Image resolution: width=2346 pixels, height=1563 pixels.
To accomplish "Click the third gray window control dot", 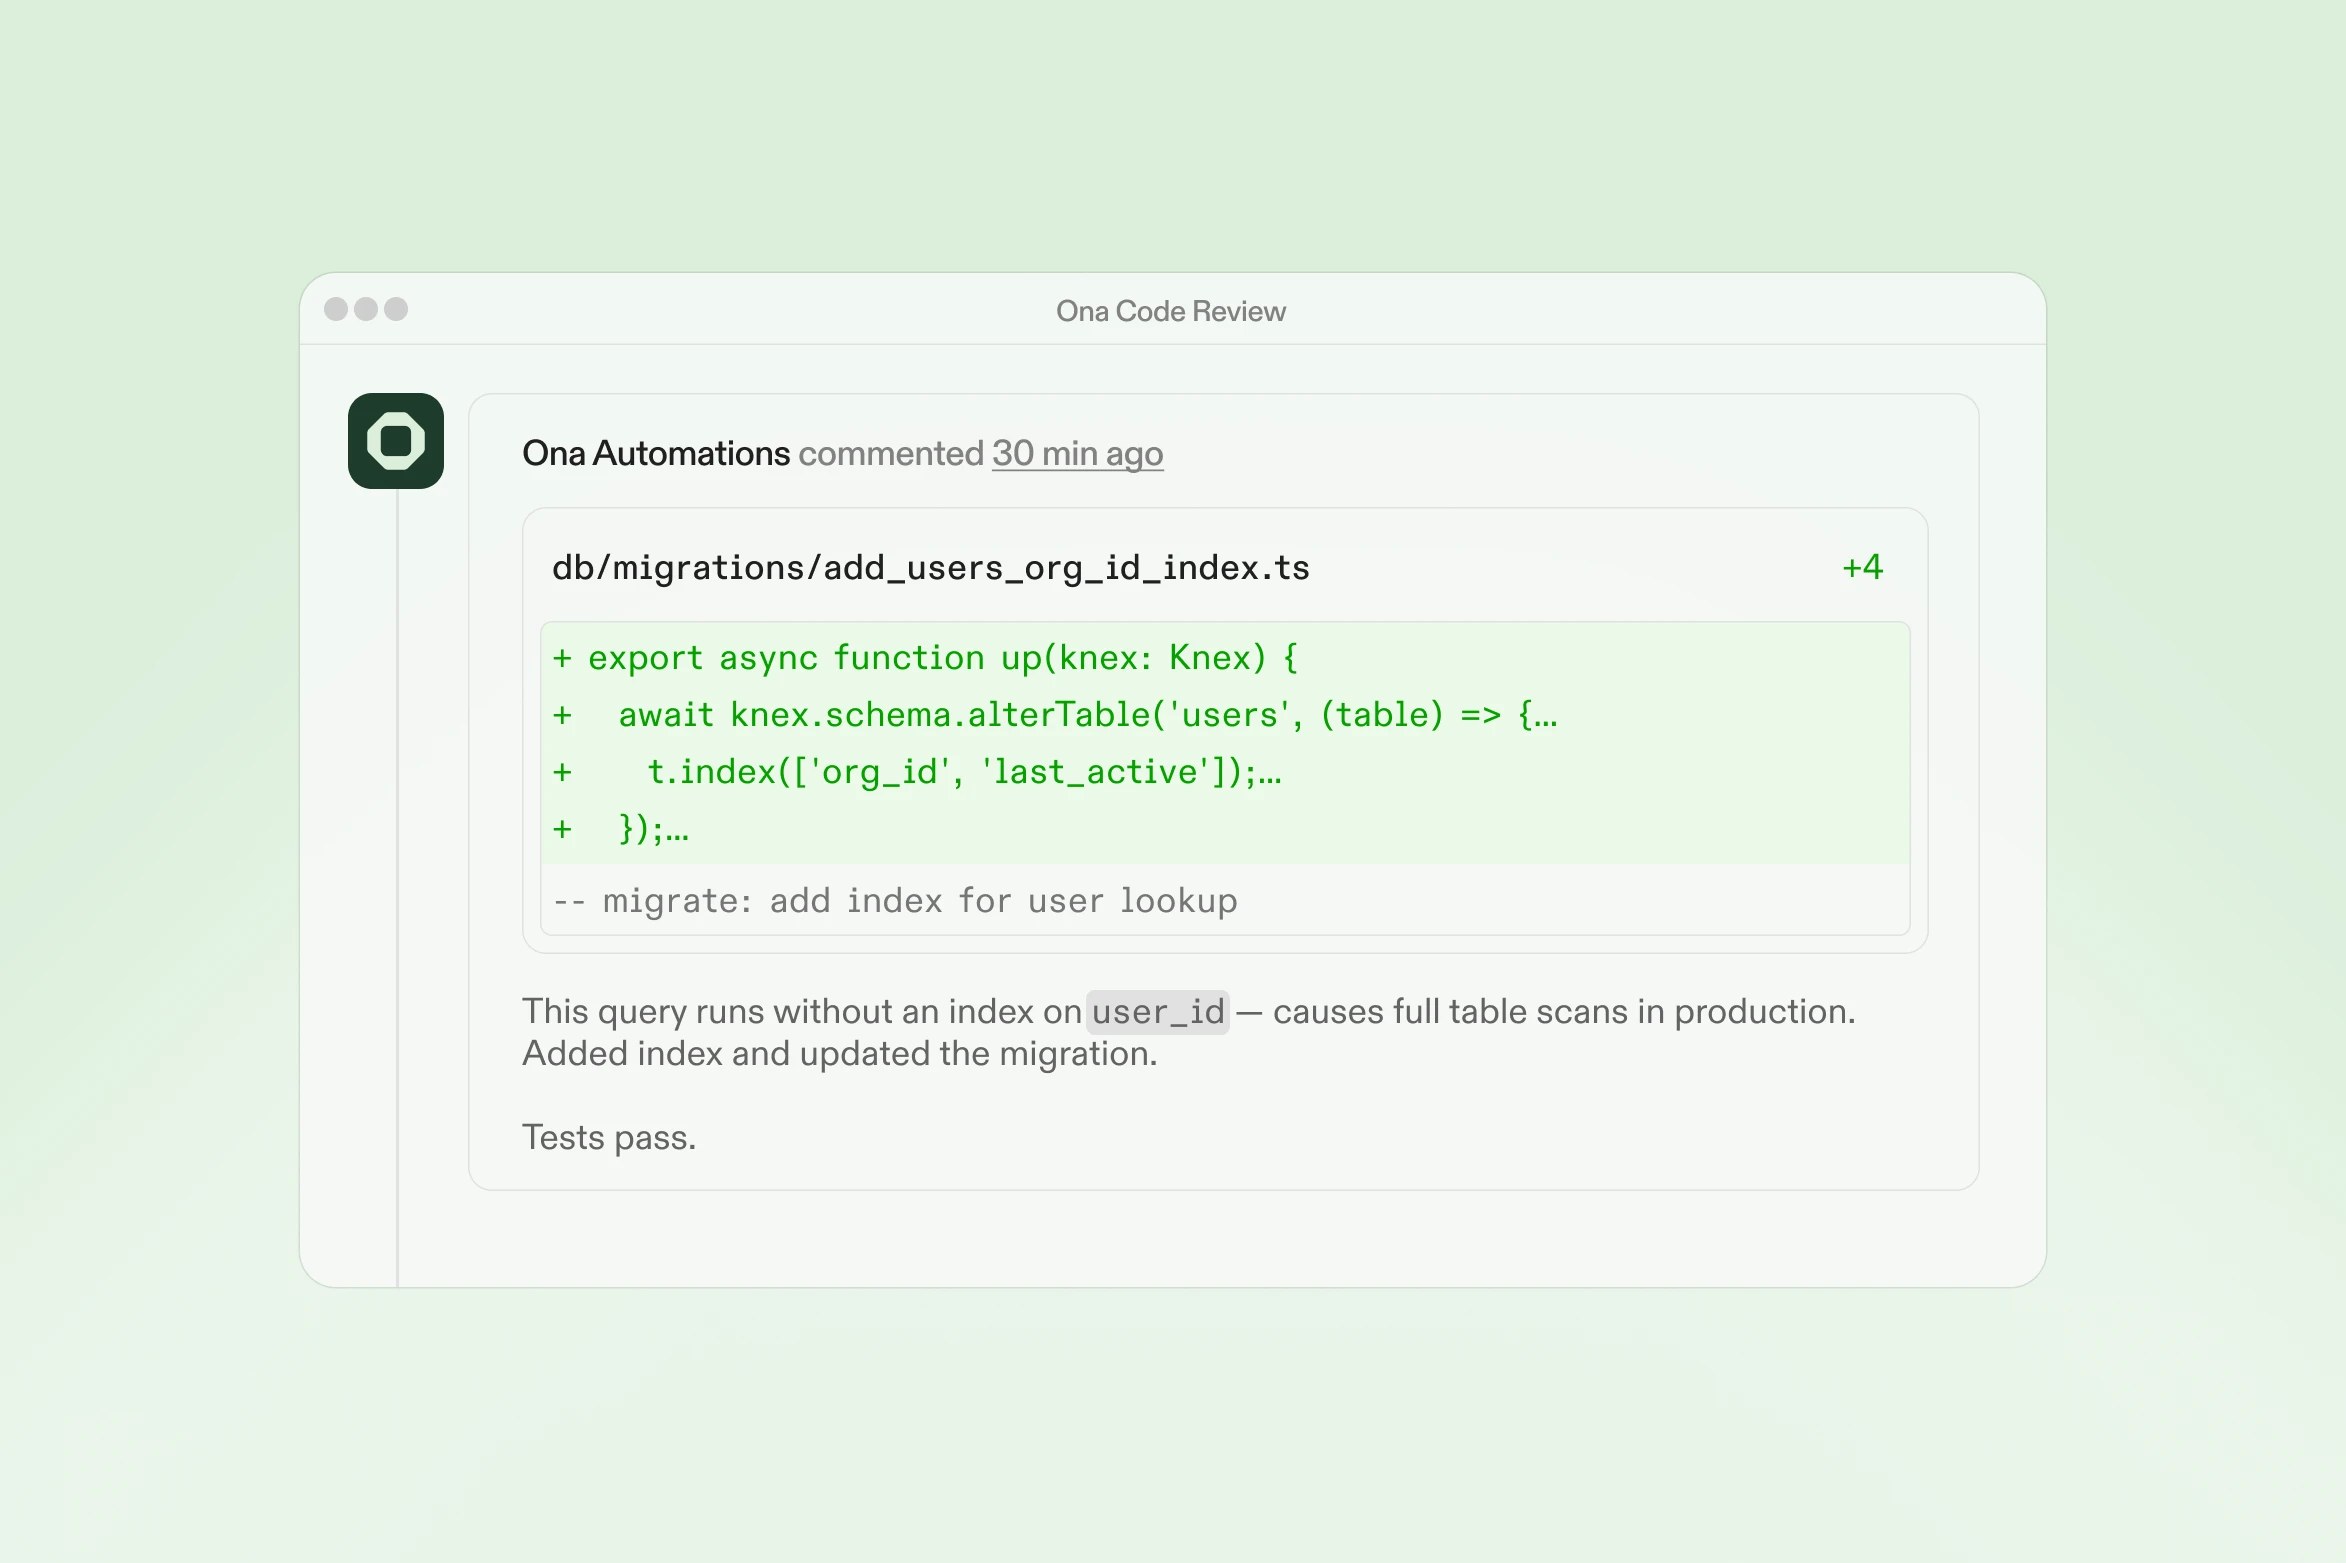I will click(x=395, y=310).
